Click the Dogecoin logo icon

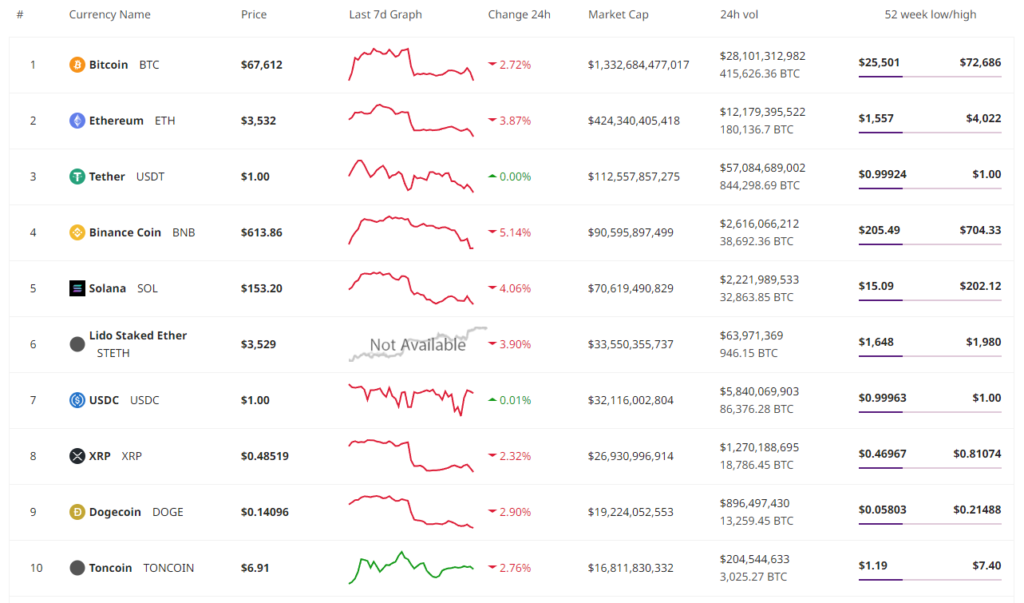coord(77,512)
